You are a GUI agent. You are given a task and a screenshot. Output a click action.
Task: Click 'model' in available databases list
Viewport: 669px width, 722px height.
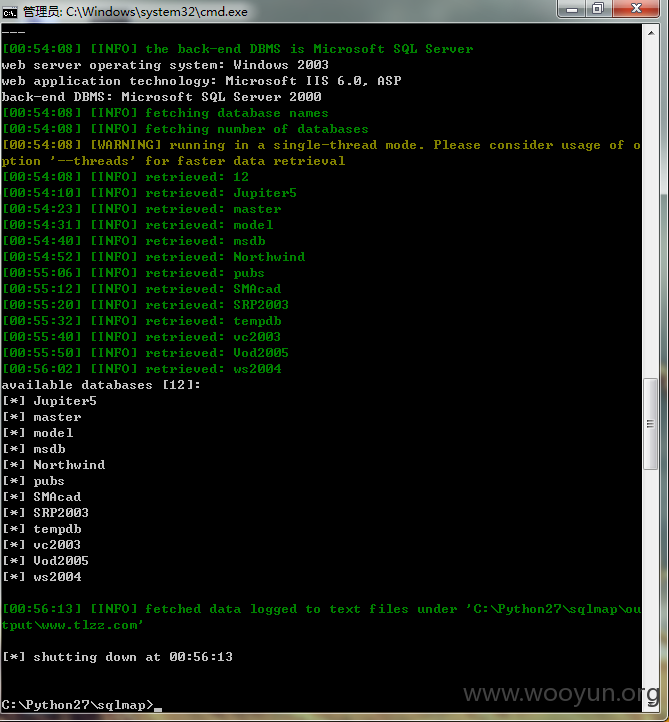click(x=53, y=433)
